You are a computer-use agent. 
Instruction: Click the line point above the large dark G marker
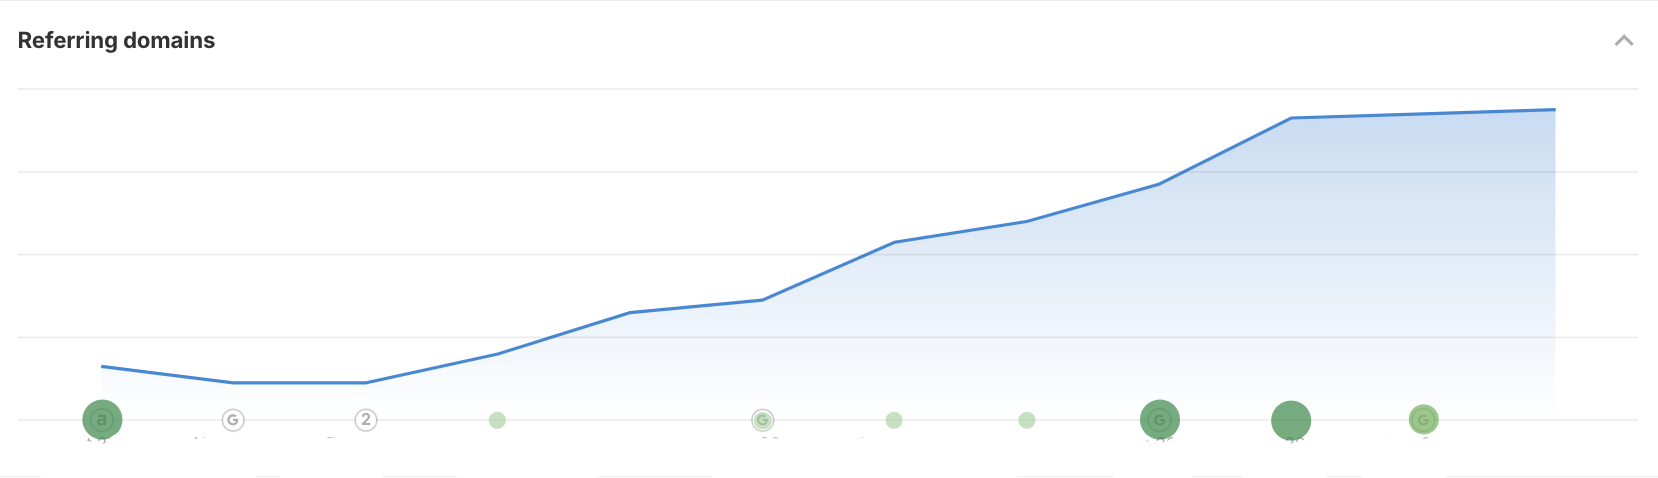[1160, 184]
